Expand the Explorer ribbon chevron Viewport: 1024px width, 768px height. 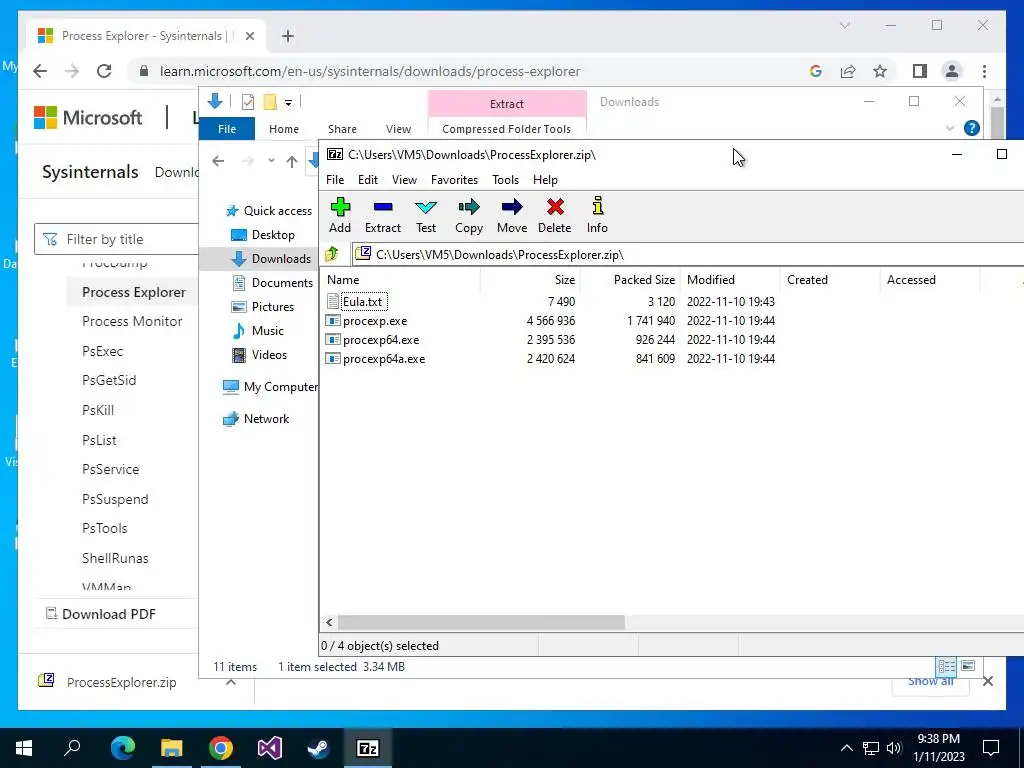[x=950, y=129]
